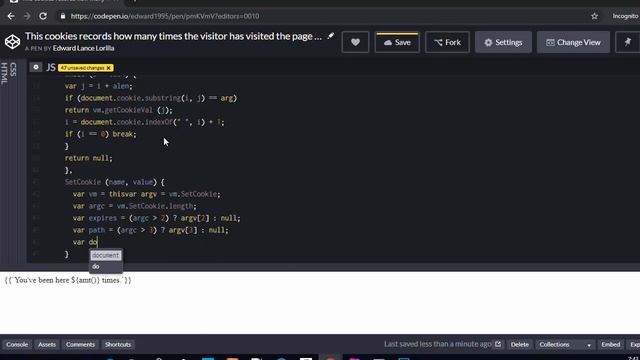
Task: Edit the pen title with pencil icon
Action: pos(331,36)
